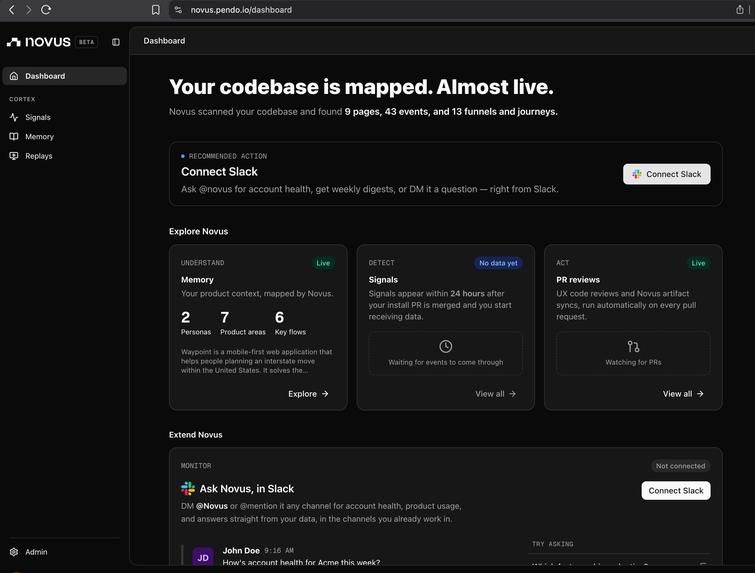Click View all on Signals card
This screenshot has width=755, height=573.
tap(495, 394)
